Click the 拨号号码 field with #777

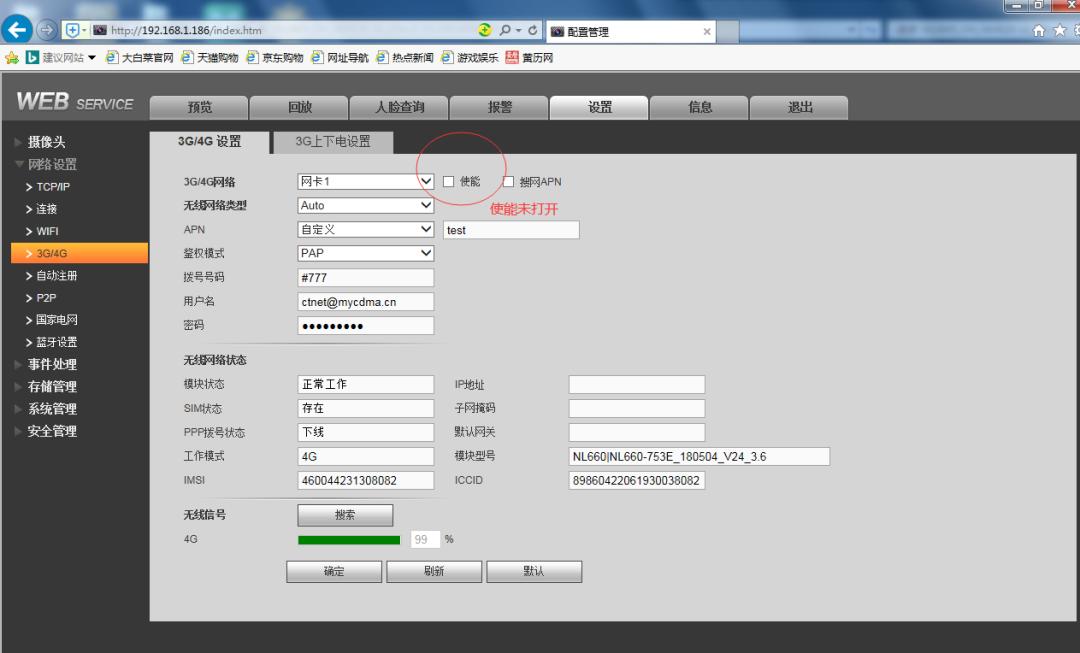click(x=366, y=278)
